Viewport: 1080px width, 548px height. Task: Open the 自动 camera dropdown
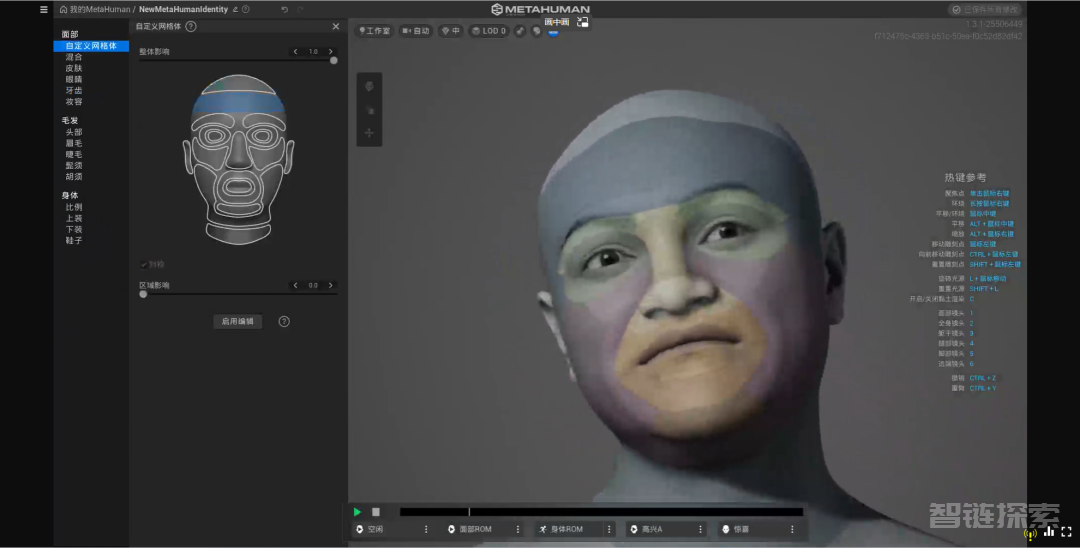pyautogui.click(x=416, y=31)
